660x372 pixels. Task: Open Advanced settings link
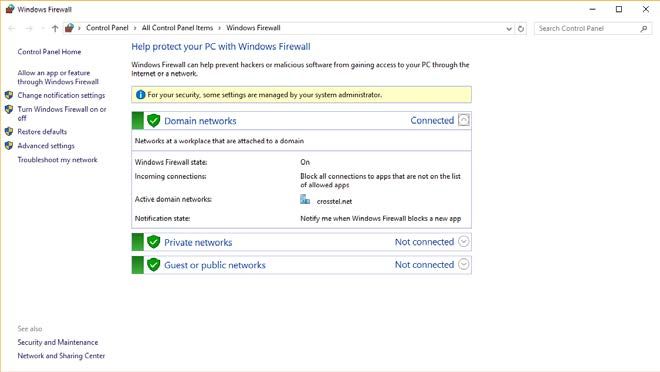click(46, 146)
